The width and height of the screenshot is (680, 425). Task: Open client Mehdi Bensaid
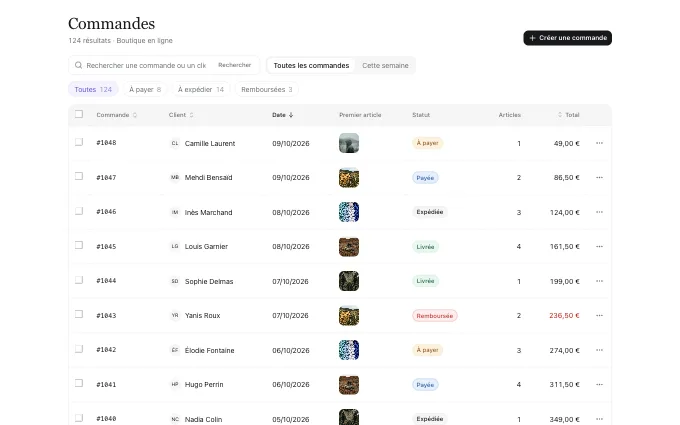pyautogui.click(x=209, y=177)
